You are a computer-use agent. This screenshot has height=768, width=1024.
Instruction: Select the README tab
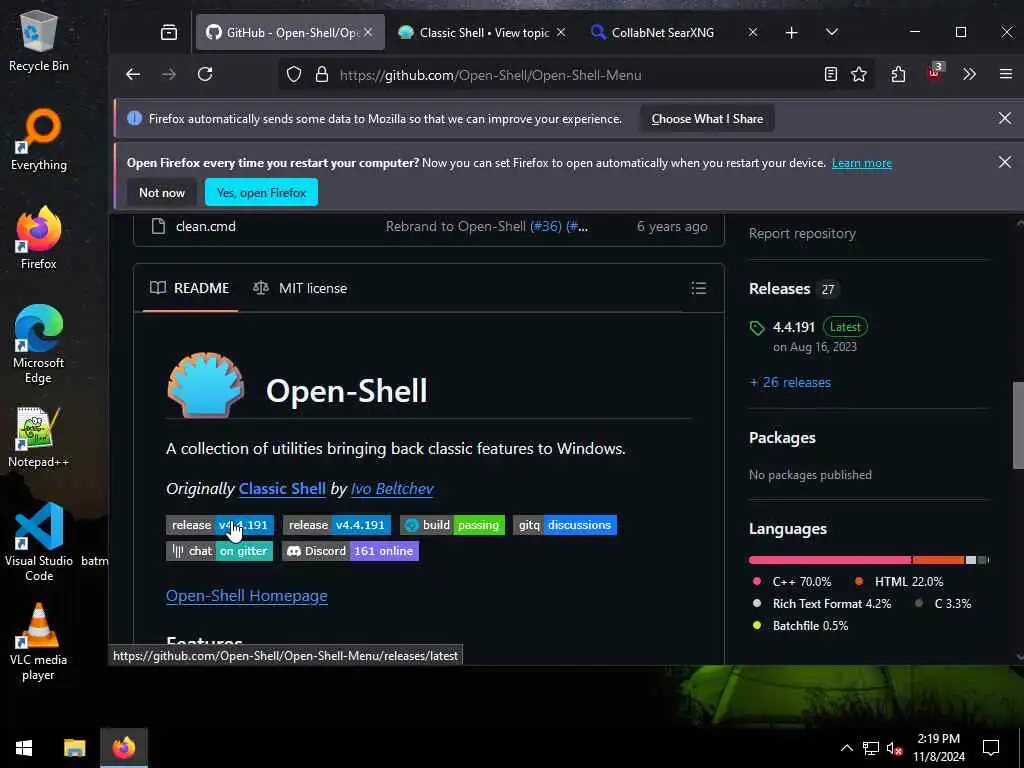click(189, 288)
